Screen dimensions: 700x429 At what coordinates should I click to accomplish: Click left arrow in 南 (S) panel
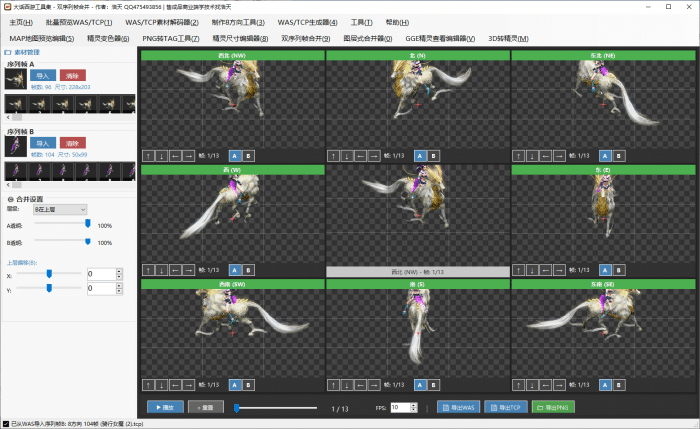[362, 384]
